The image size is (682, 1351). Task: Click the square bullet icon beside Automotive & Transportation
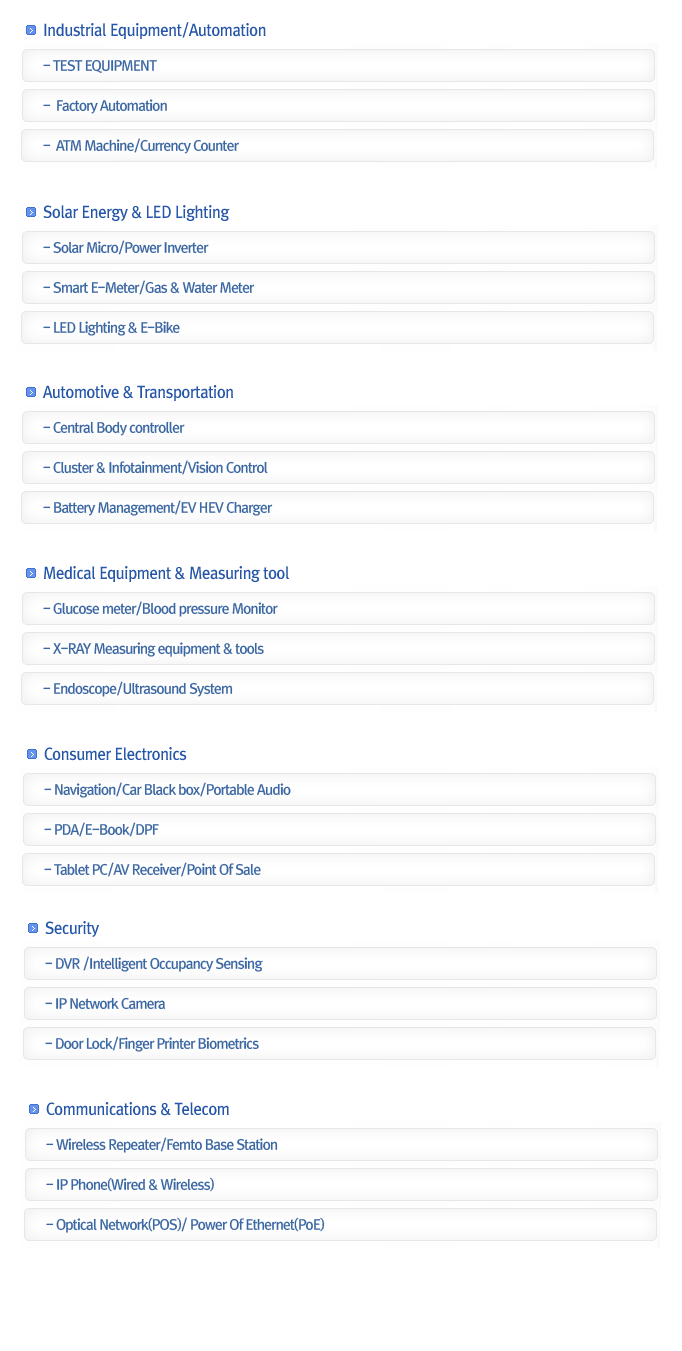[31, 393]
